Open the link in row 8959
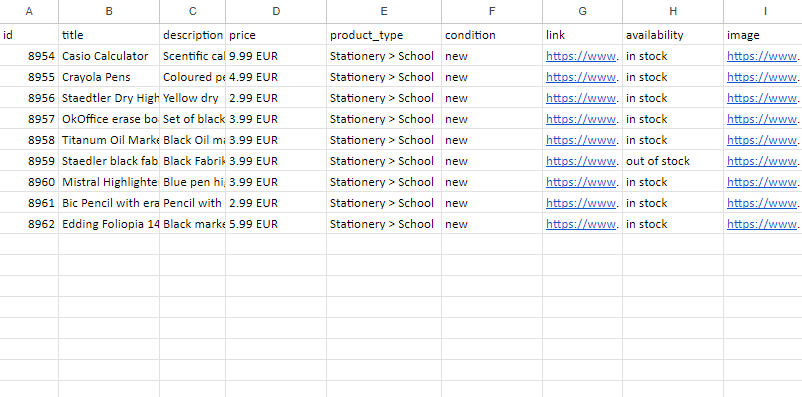This screenshot has height=397, width=802. click(582, 161)
